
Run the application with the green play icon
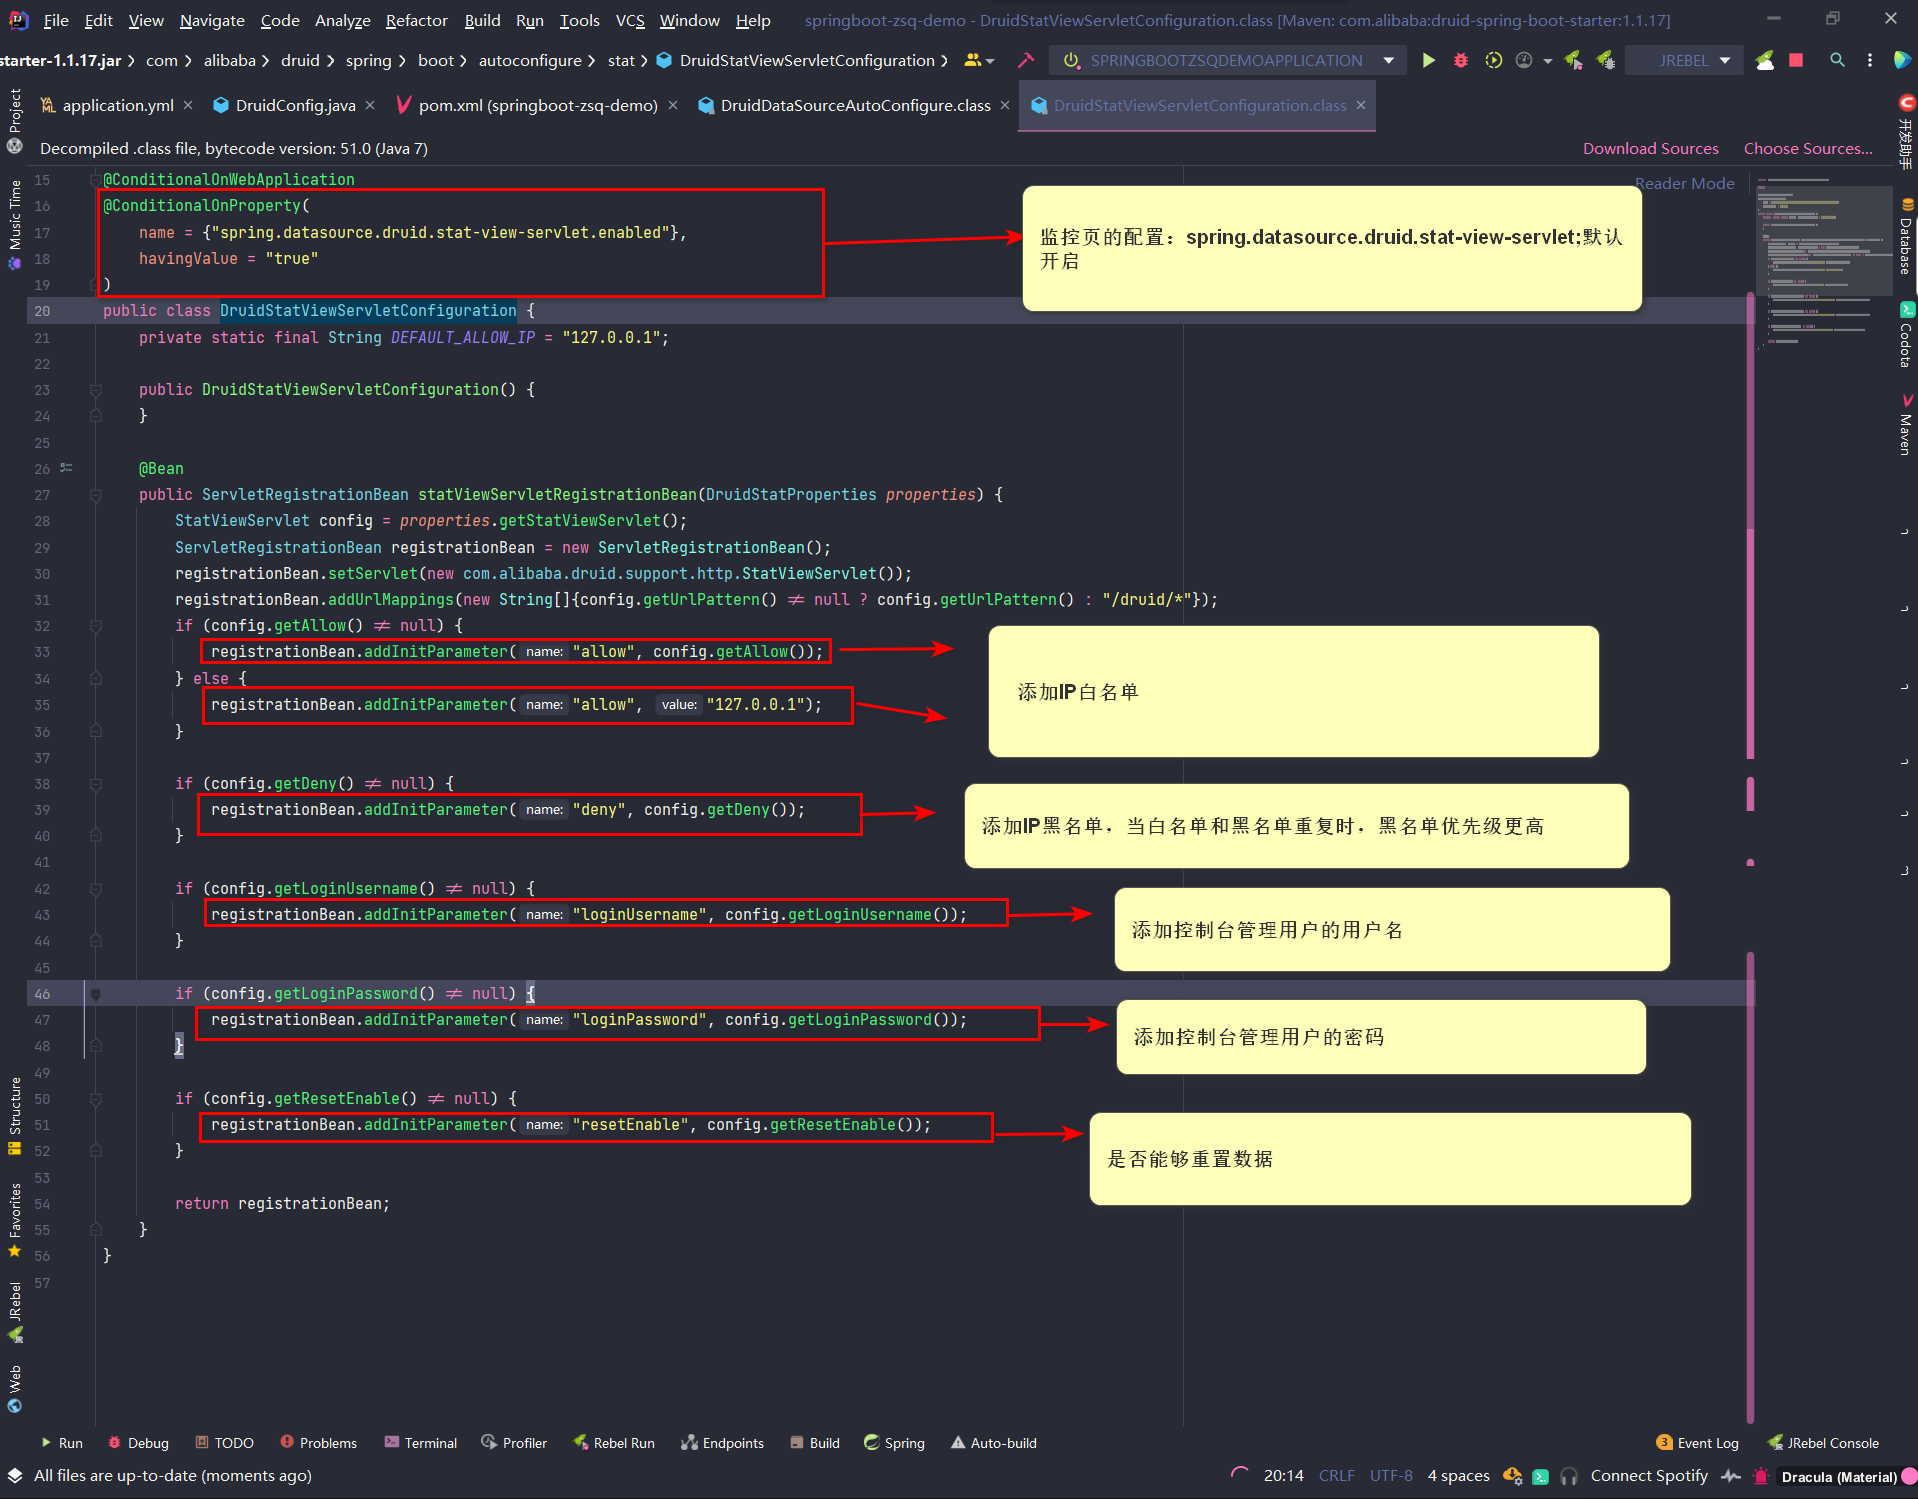[x=1428, y=60]
